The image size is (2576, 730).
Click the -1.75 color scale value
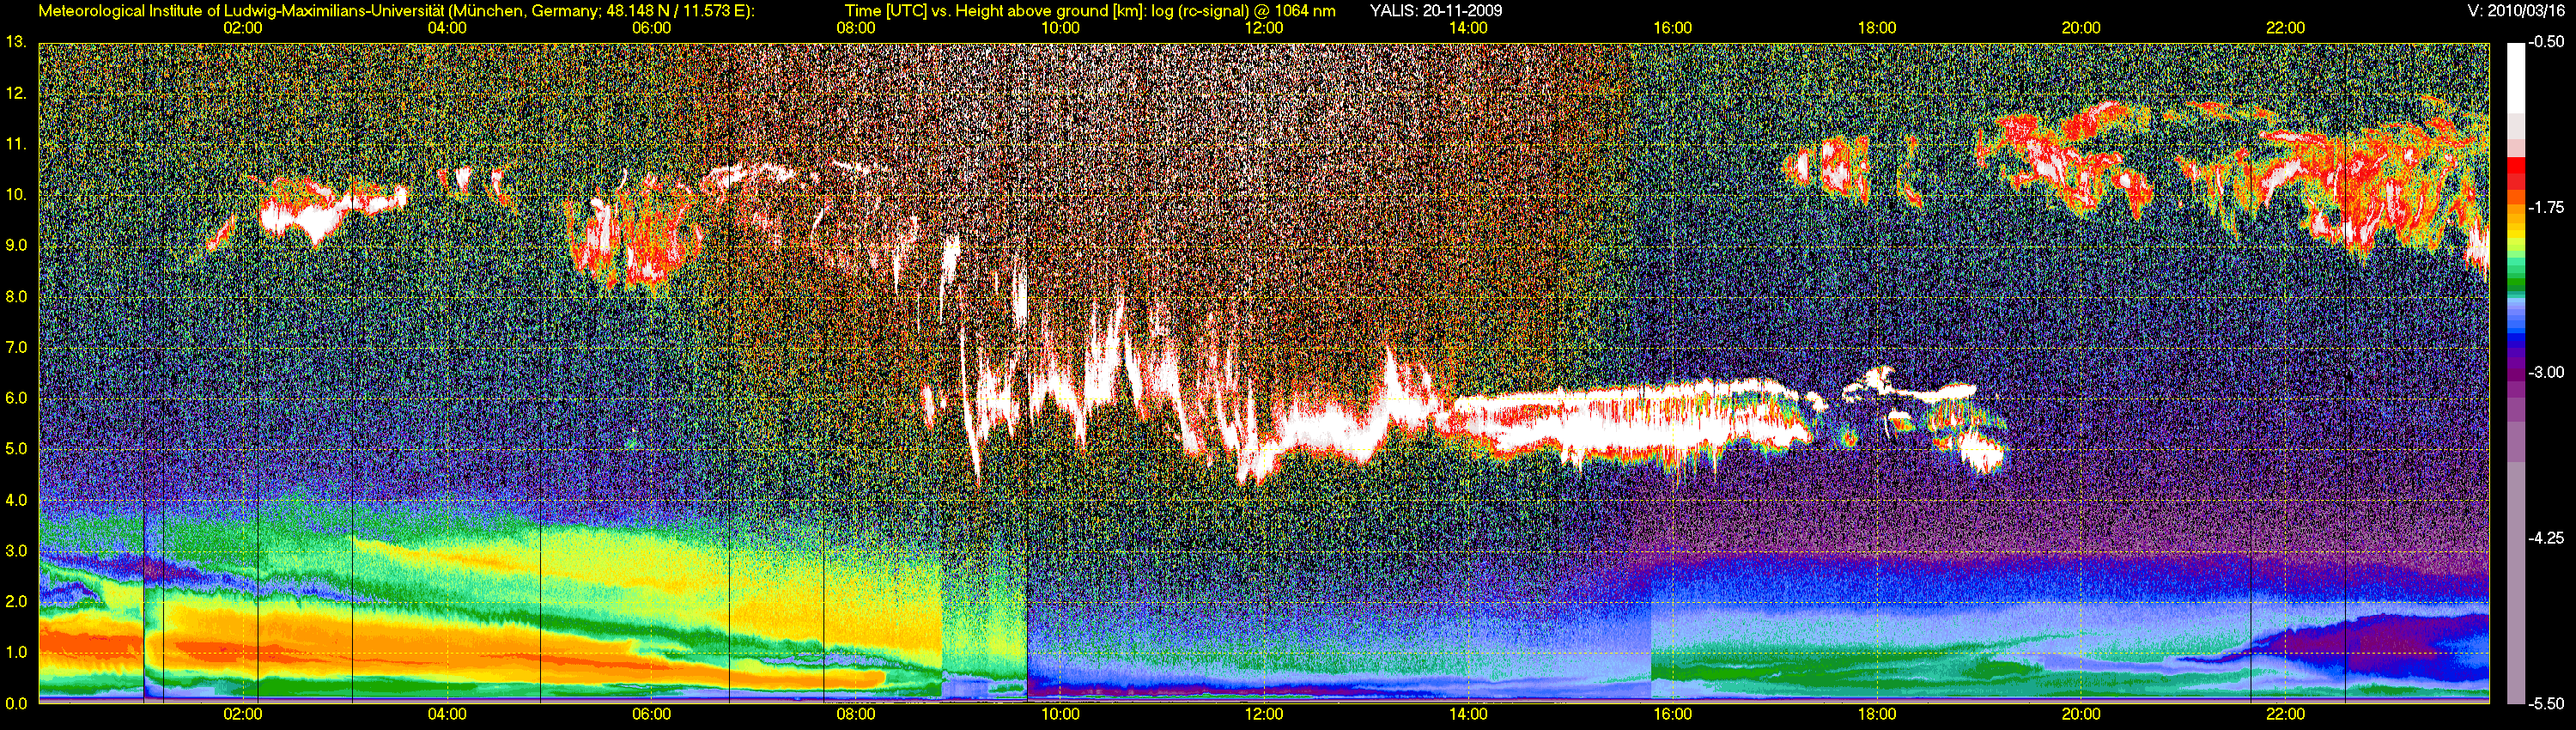[x=2546, y=207]
